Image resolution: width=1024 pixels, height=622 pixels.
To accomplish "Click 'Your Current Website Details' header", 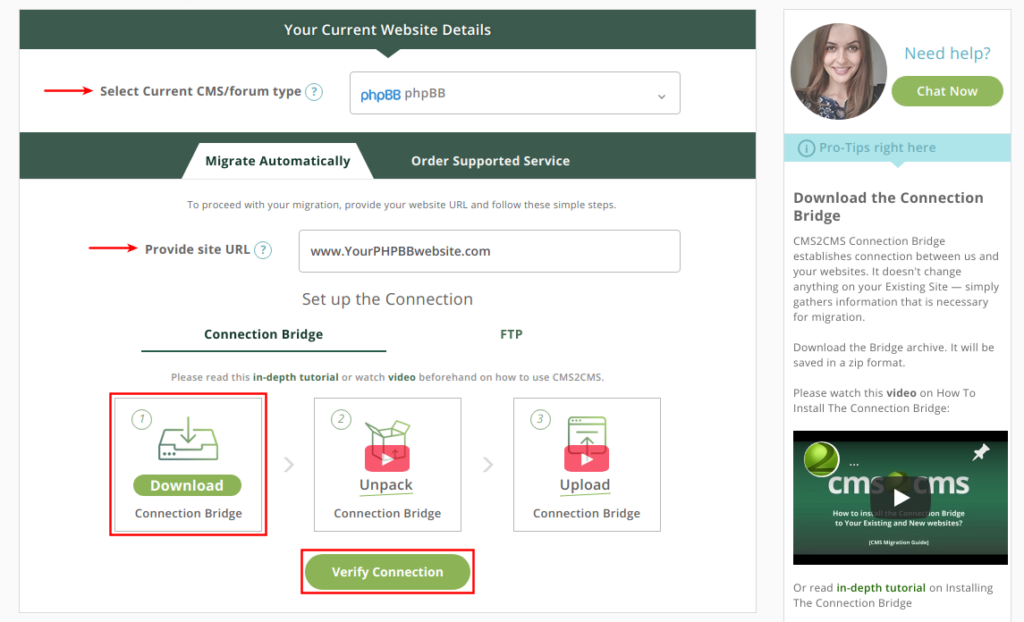I will point(387,29).
